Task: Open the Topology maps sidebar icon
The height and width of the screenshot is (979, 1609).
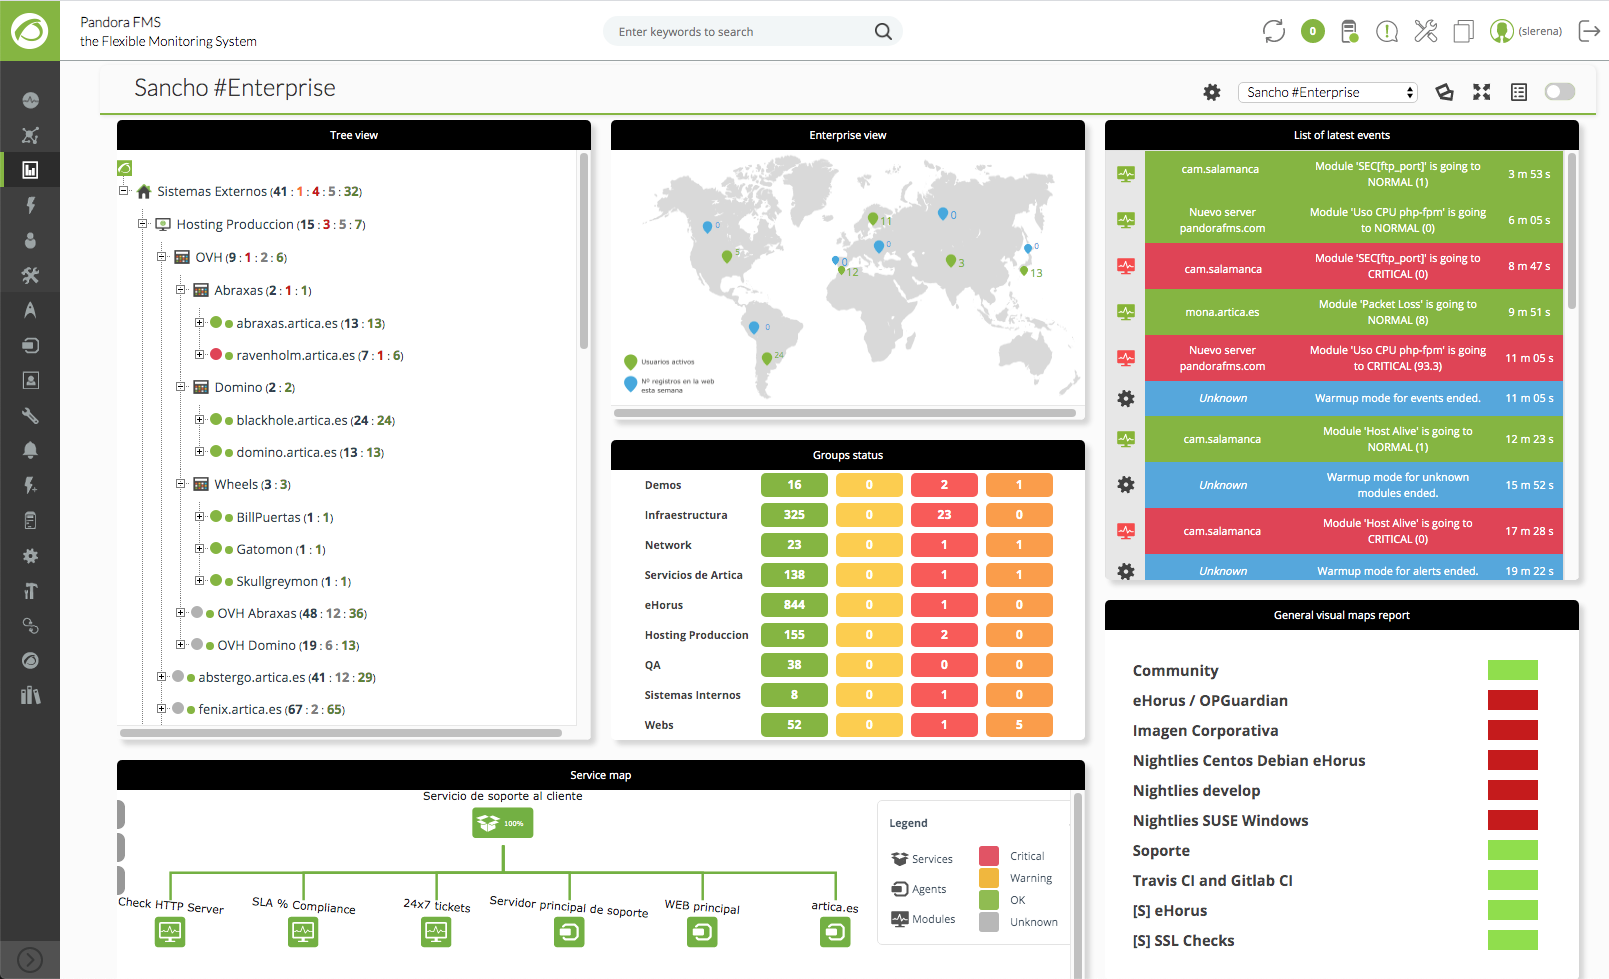Action: [30, 135]
